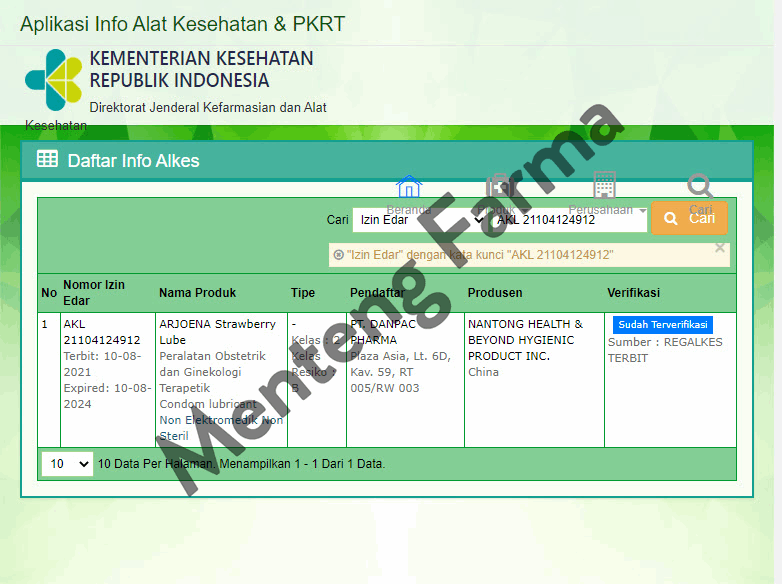Click the Produsen column header
The height and width of the screenshot is (584, 782).
coord(494,293)
